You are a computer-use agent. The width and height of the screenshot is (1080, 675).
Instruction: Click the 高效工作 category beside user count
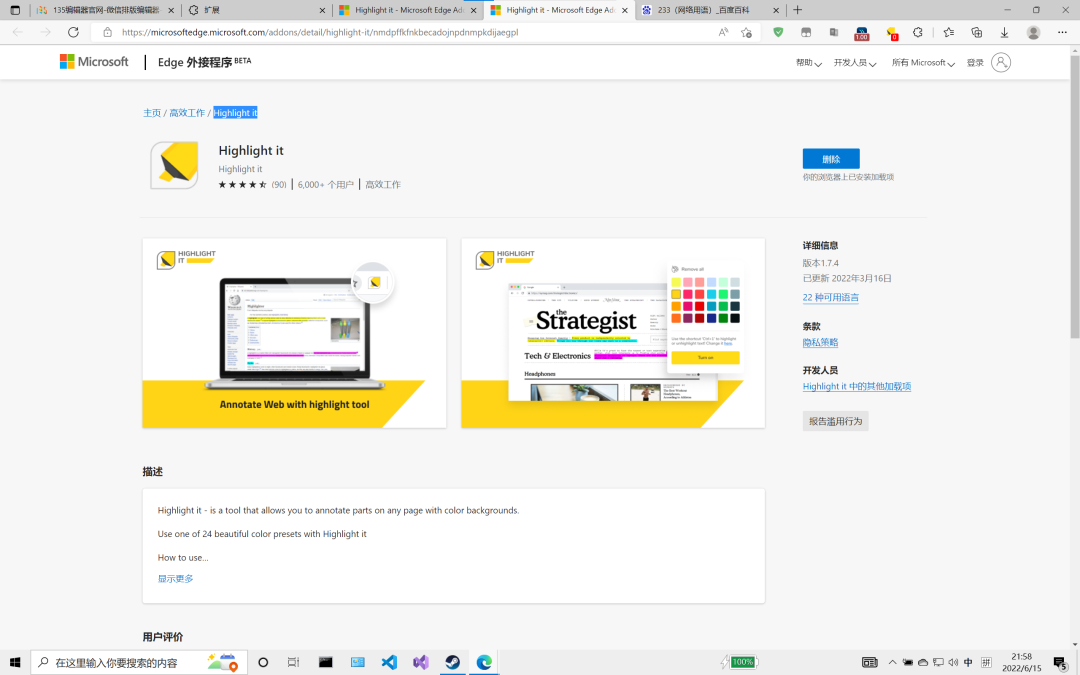click(383, 185)
